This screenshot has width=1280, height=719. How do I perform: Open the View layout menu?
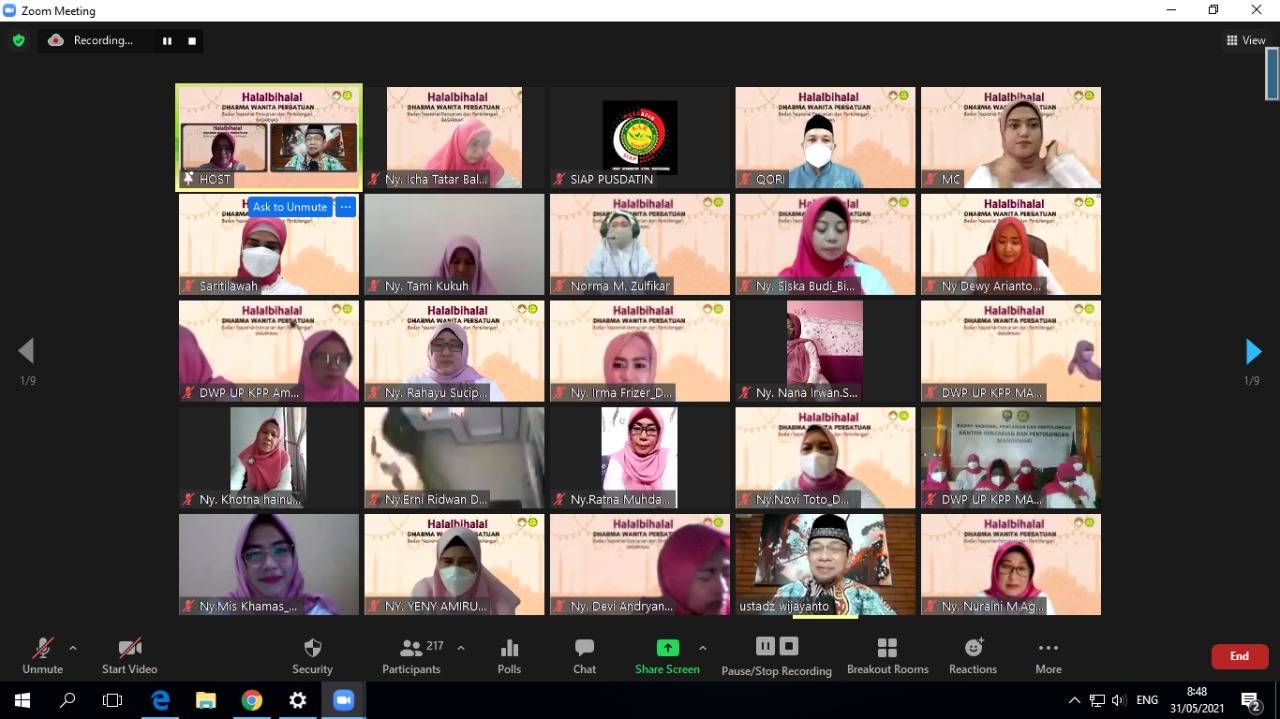click(x=1246, y=41)
